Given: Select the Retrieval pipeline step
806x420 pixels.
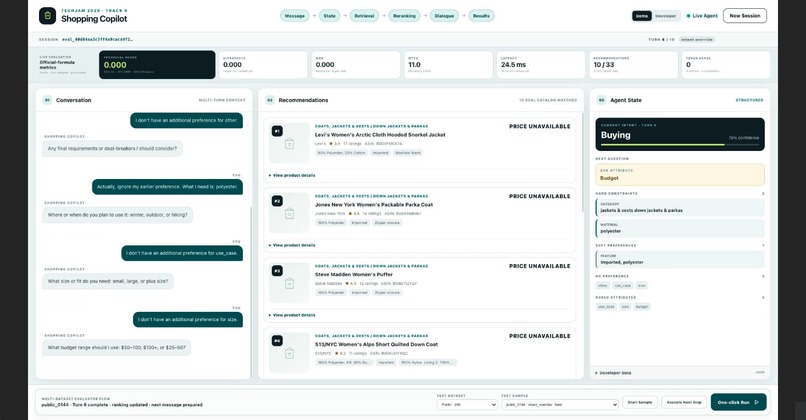Looking at the screenshot, I should [x=364, y=16].
